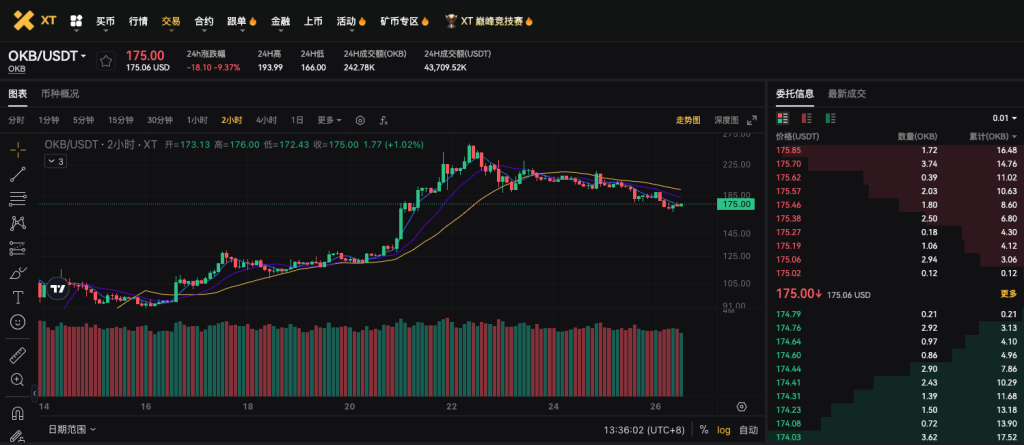
Task: Switch chart to 深度图 view
Action: pyautogui.click(x=726, y=120)
